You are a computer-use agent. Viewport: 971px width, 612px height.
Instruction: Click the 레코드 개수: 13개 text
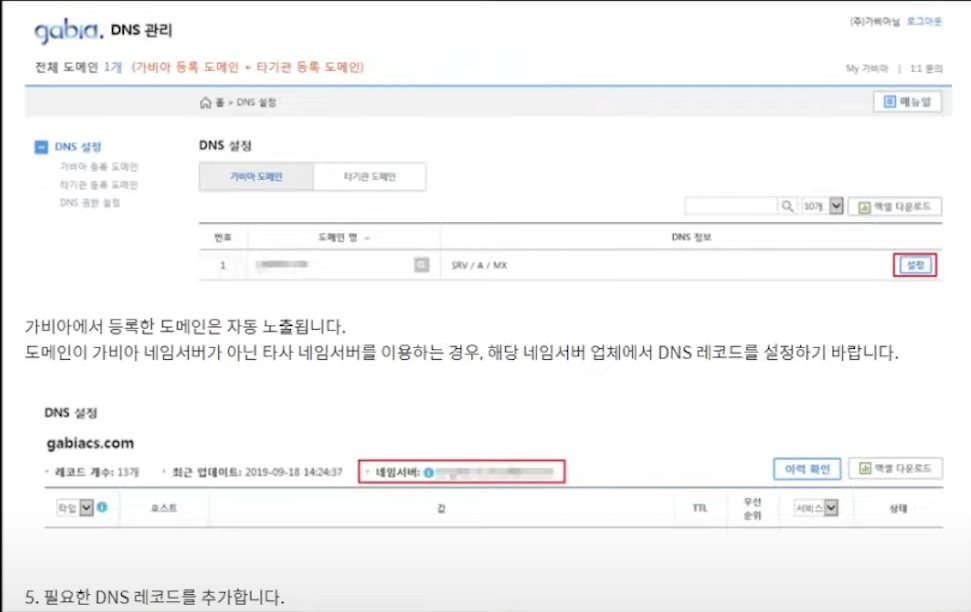pyautogui.click(x=97, y=472)
